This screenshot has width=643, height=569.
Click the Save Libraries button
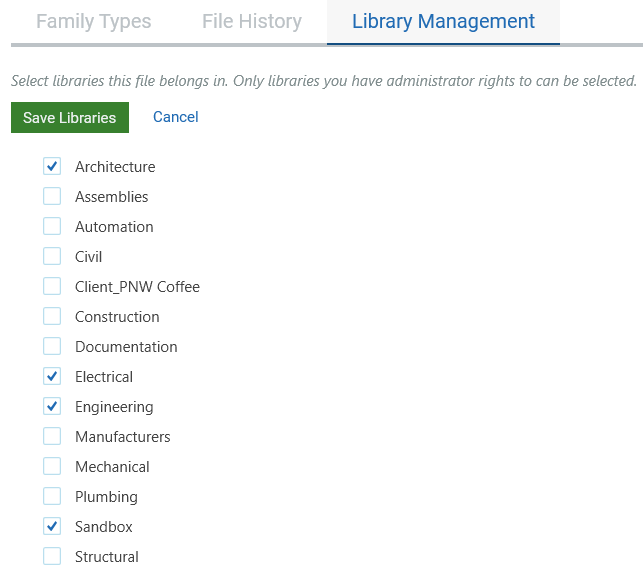coord(70,117)
